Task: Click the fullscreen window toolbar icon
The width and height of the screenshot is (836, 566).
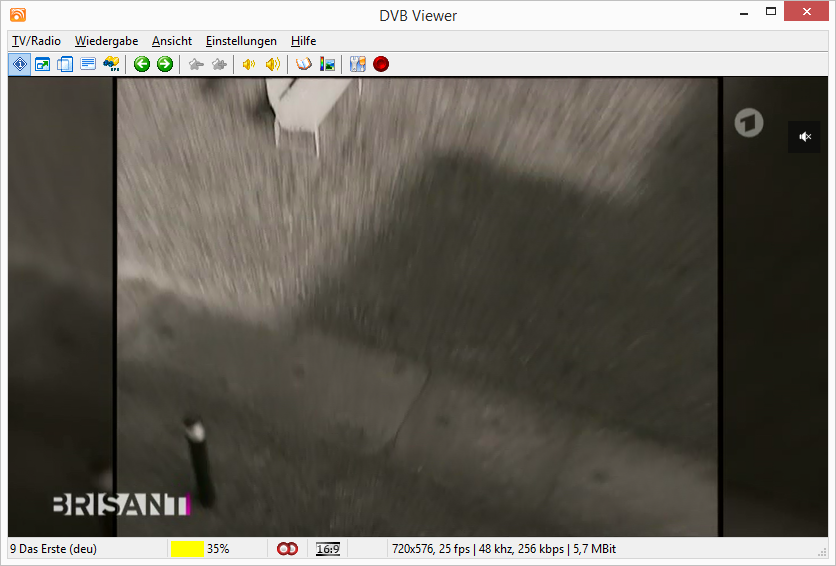Action: click(x=42, y=64)
